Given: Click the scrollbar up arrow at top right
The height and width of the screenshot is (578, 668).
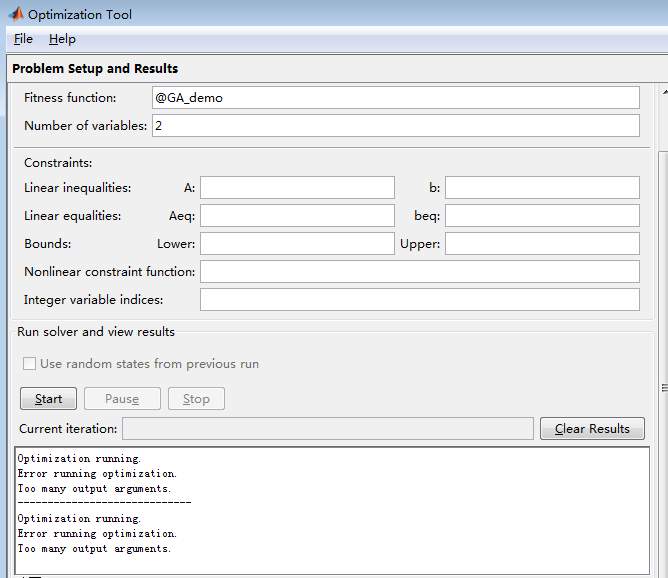Looking at the screenshot, I should 664,92.
